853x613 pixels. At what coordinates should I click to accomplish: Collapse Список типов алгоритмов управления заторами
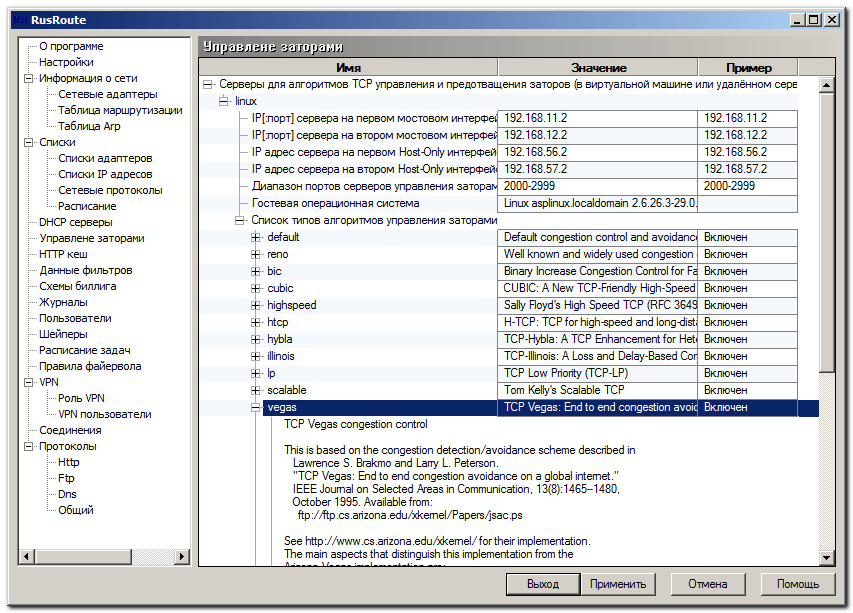click(x=239, y=220)
